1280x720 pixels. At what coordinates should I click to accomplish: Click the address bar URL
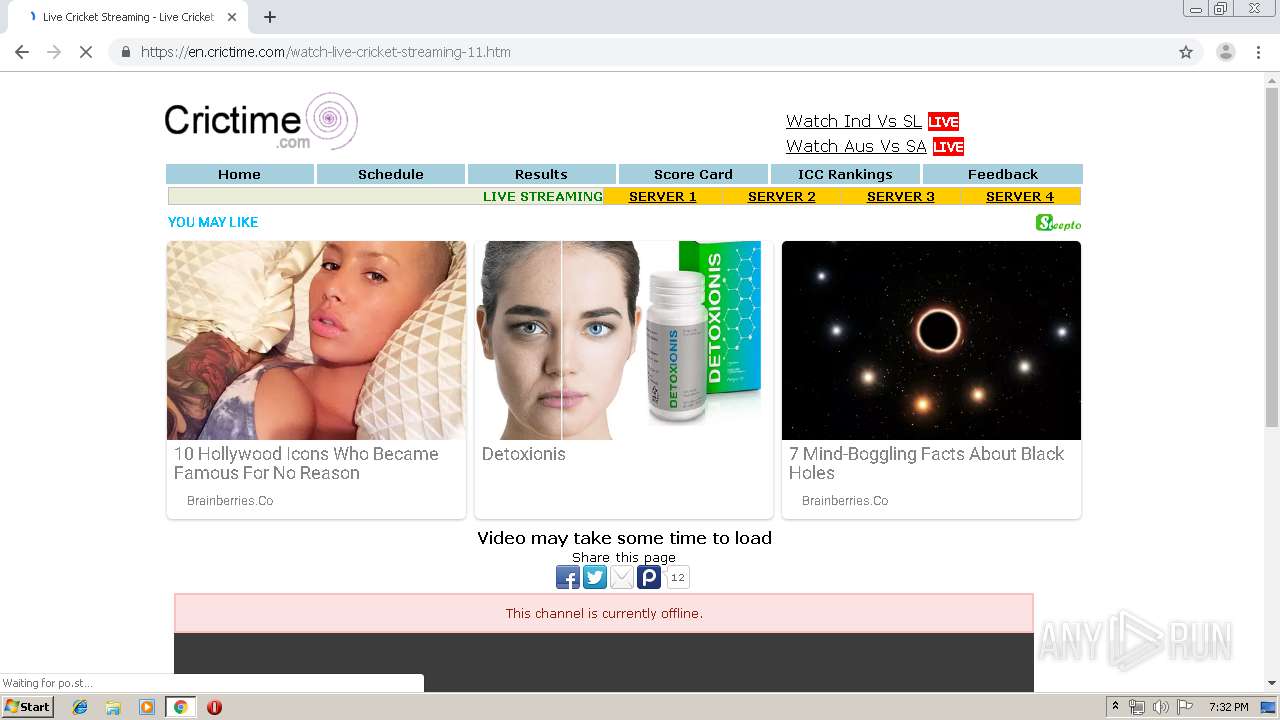[326, 52]
